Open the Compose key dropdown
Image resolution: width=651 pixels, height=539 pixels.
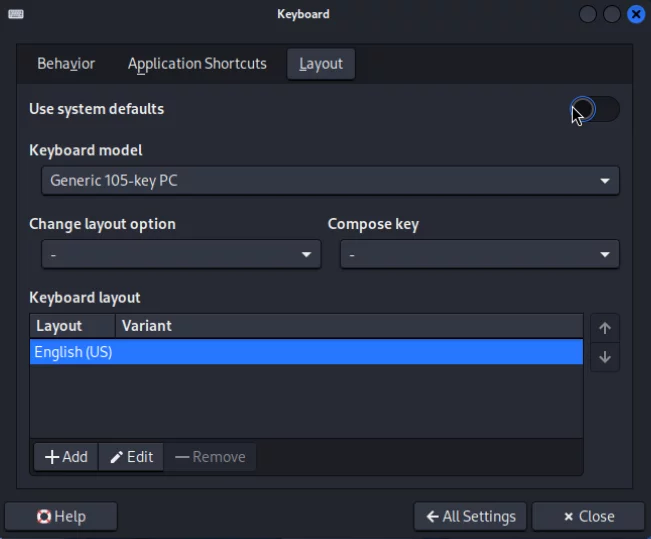(x=479, y=255)
